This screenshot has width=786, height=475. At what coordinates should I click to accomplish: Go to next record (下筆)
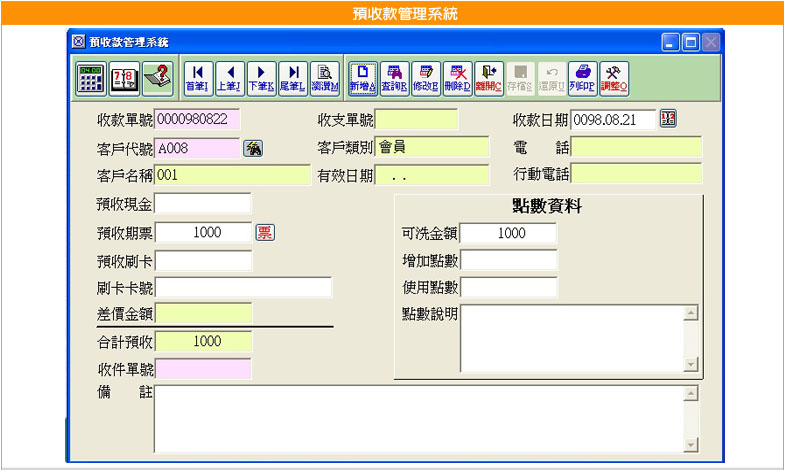tap(260, 78)
